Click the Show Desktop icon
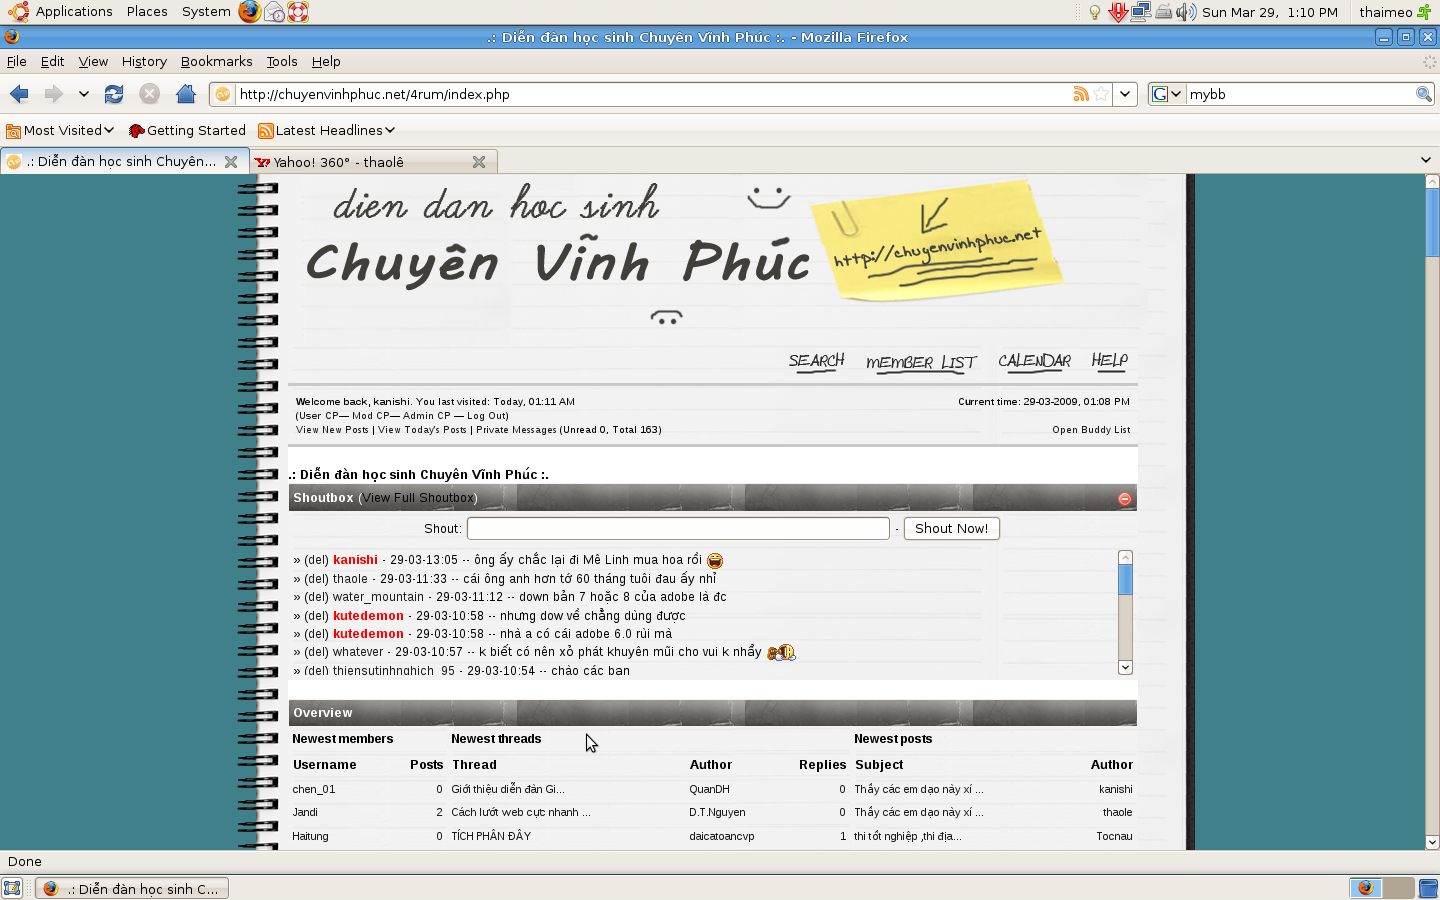Image resolution: width=1440 pixels, height=900 pixels. pos(12,888)
